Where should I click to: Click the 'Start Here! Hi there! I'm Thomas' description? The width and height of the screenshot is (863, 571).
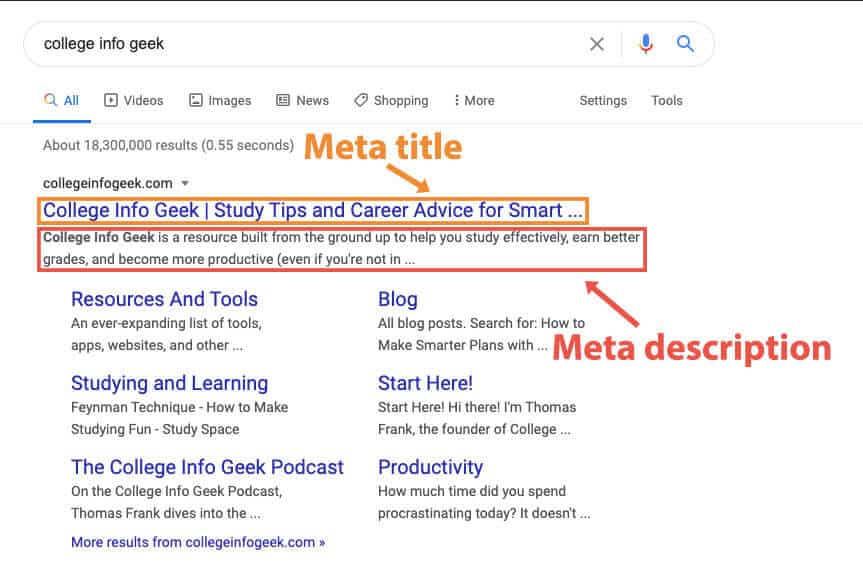477,418
